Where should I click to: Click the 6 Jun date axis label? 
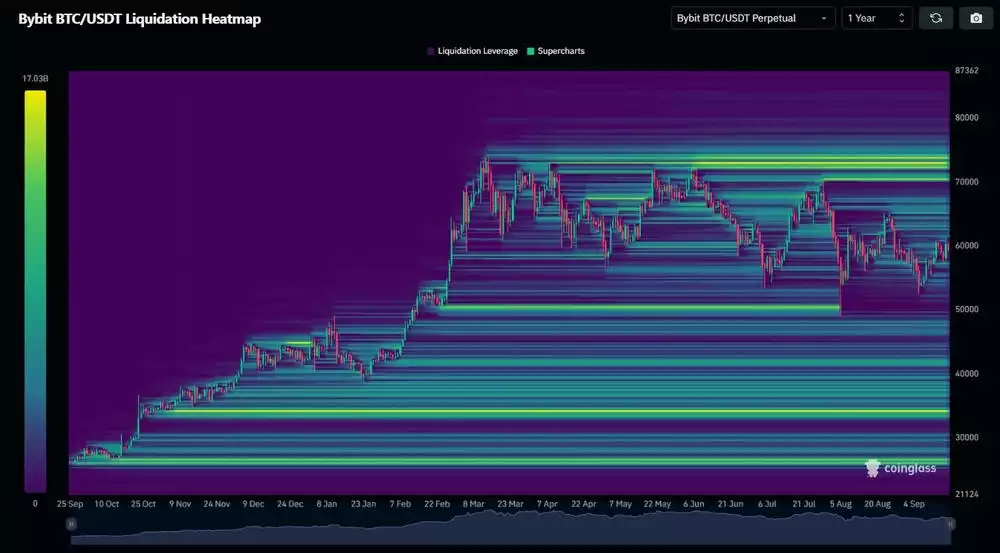click(693, 504)
